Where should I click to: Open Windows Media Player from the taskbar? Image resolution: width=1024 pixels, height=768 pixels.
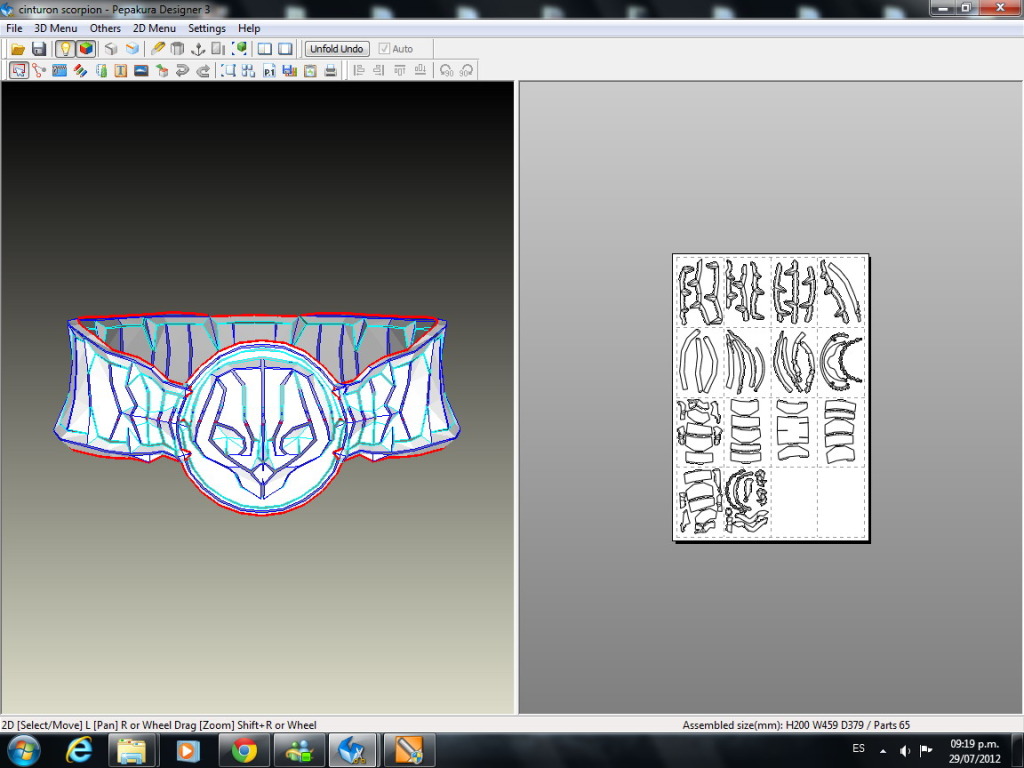187,750
